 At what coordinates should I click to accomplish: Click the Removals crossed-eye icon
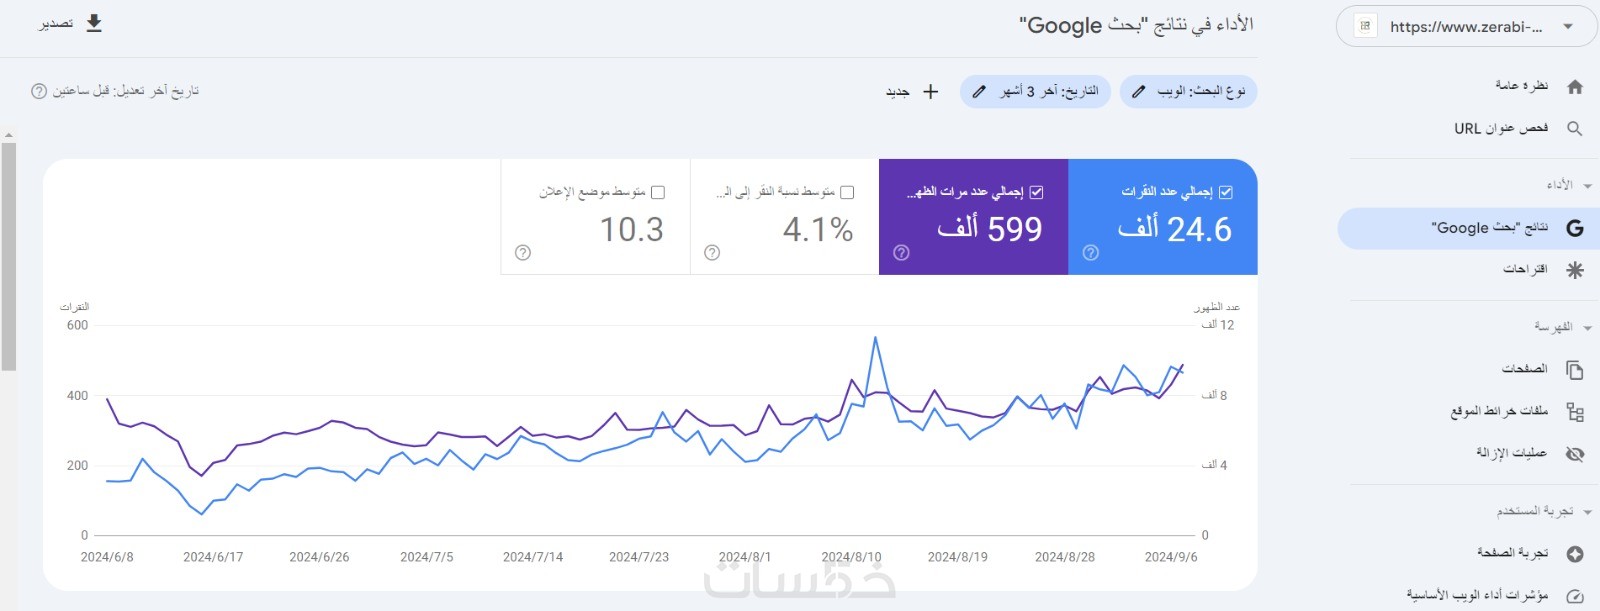[x=1575, y=454]
